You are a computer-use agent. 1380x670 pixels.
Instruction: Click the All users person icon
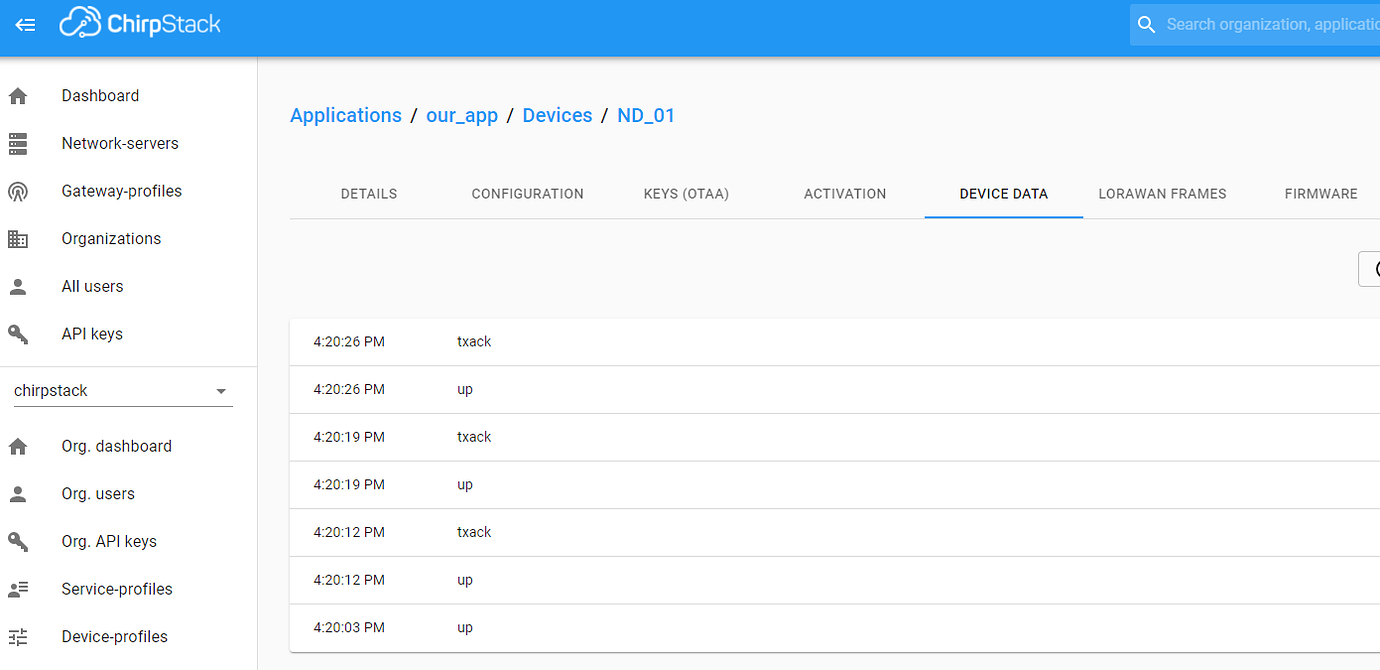click(x=18, y=287)
